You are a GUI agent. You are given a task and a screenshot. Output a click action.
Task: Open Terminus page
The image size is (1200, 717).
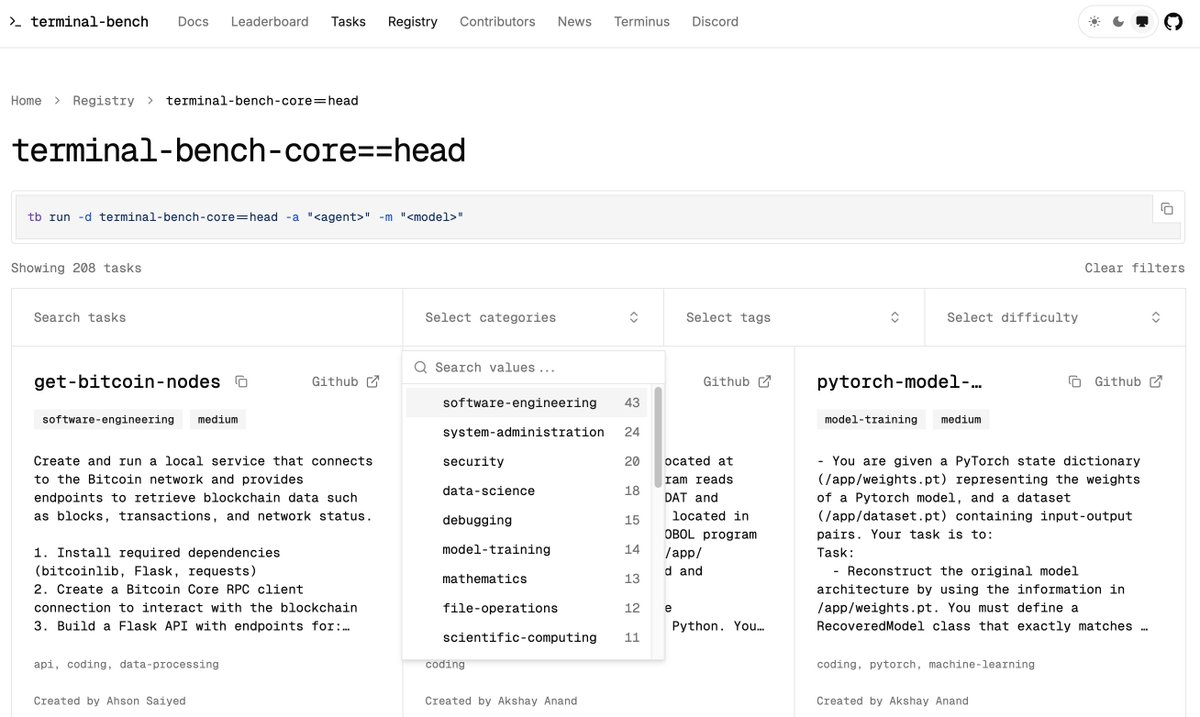pos(642,21)
